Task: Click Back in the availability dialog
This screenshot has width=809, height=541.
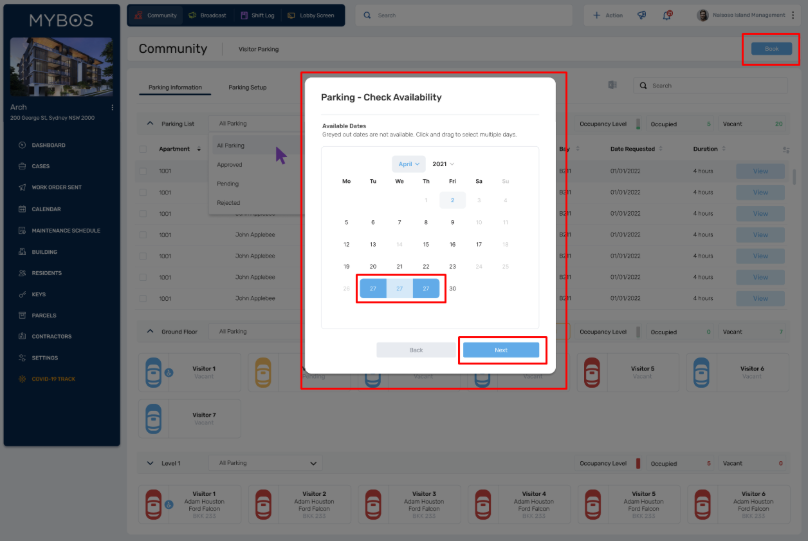Action: (416, 350)
